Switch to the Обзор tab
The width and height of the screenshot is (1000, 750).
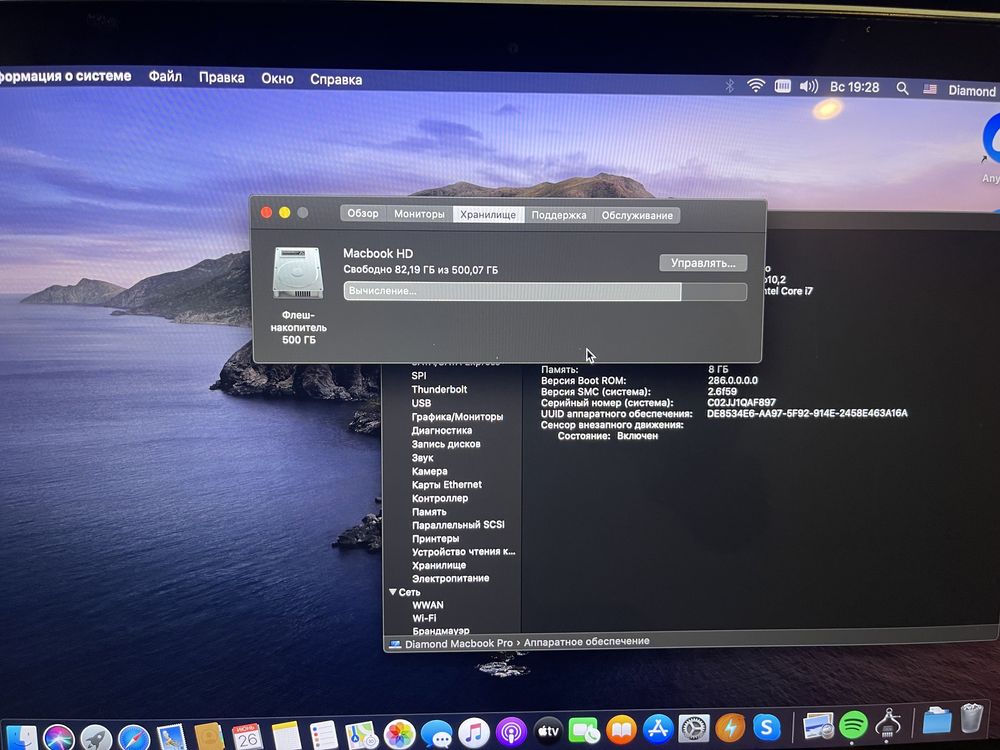pos(363,213)
